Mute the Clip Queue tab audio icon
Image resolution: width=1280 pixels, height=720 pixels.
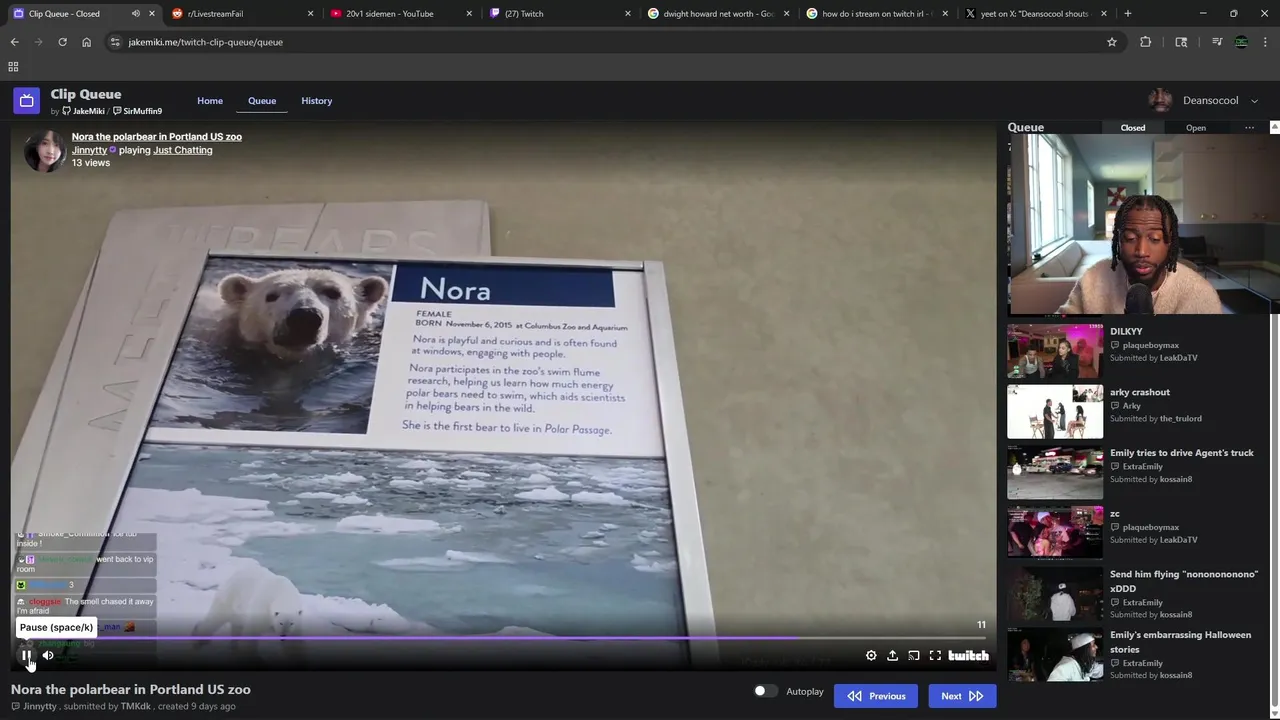pyautogui.click(x=135, y=14)
